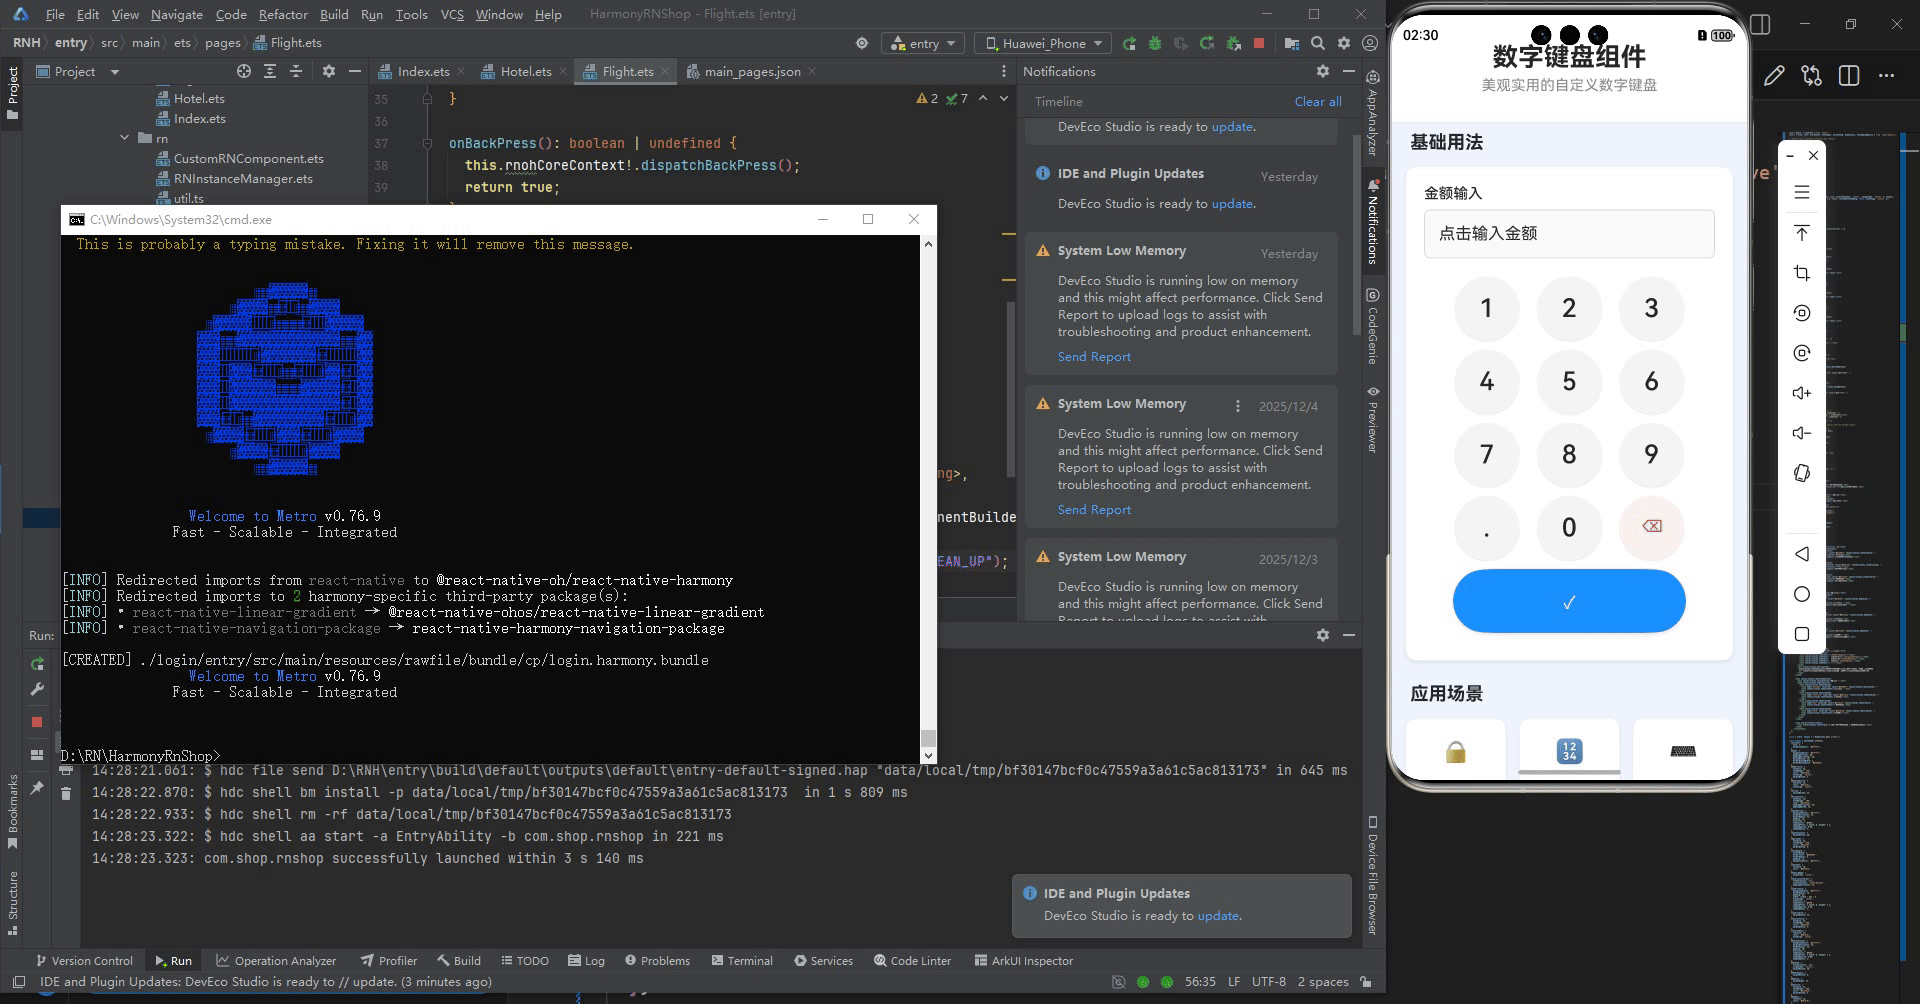The image size is (1920, 1004).
Task: Open the Huawei_Phone device dropdown
Action: coord(1043,43)
